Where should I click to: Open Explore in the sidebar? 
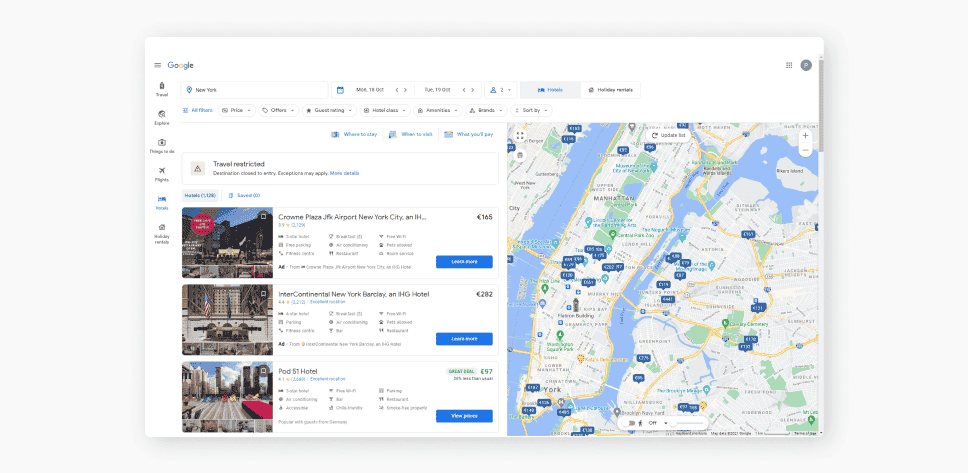[162, 118]
